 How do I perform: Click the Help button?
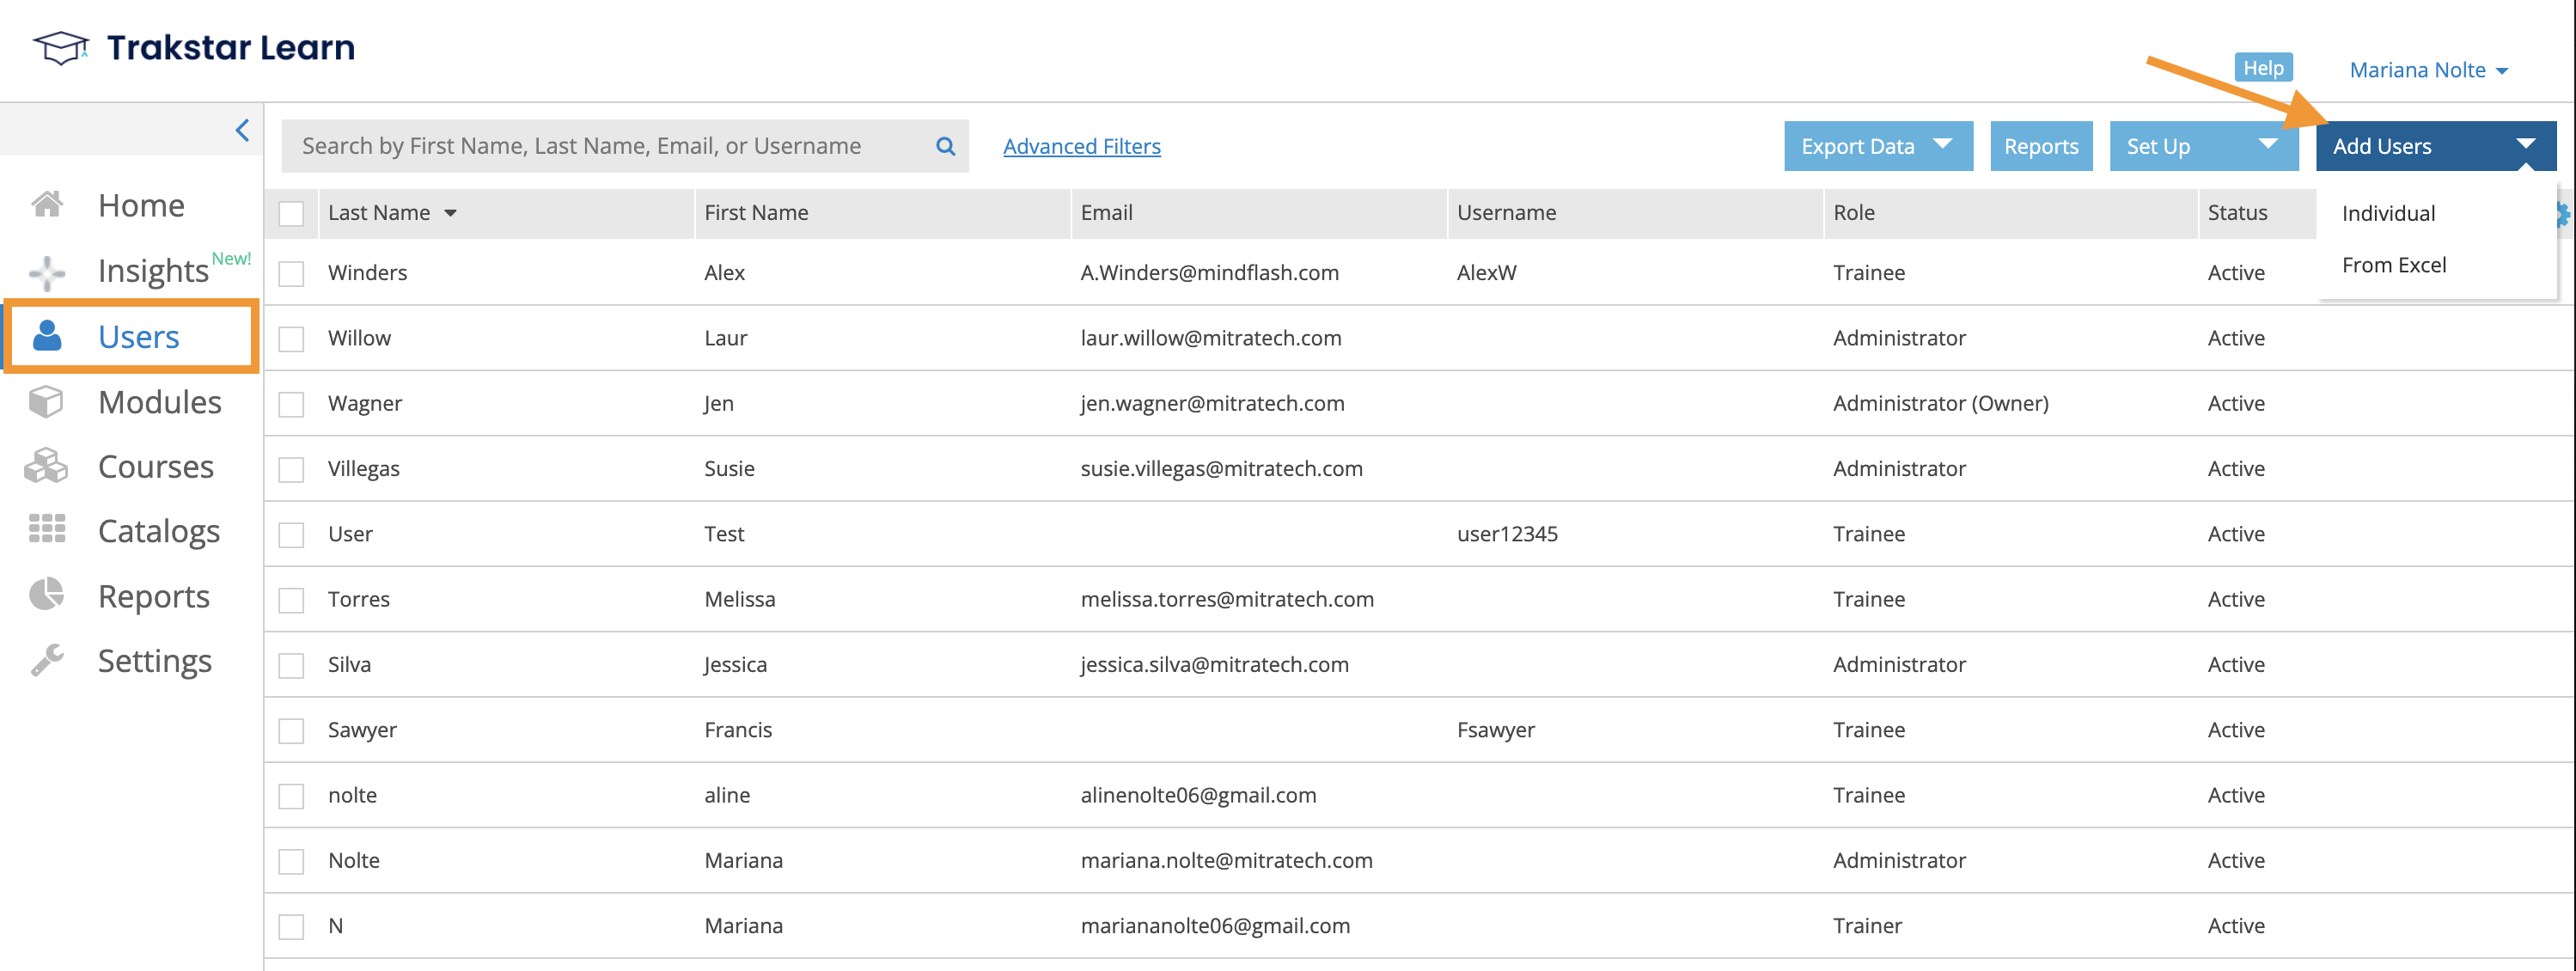[x=2263, y=68]
